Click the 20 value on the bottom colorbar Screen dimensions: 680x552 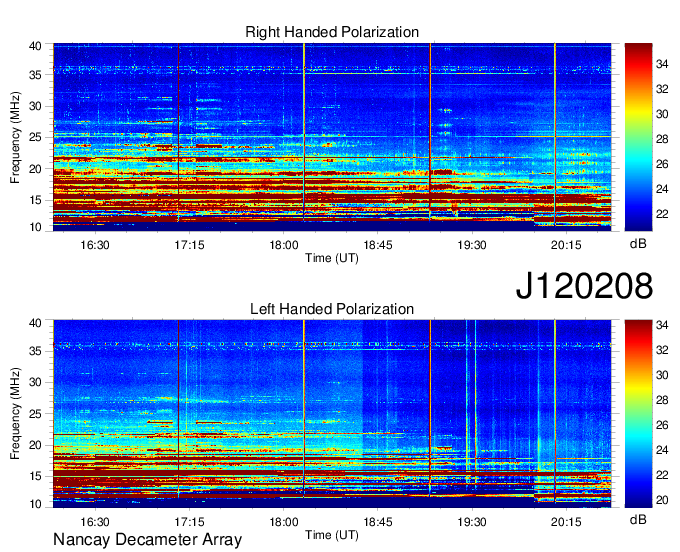pyautogui.click(x=662, y=500)
